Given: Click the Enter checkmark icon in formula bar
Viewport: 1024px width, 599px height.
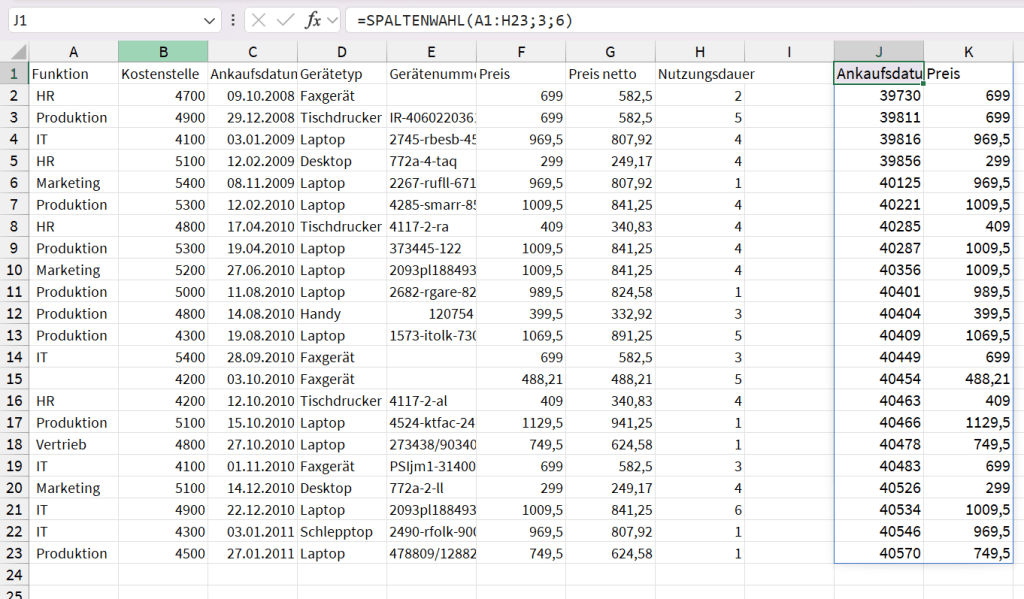Looking at the screenshot, I should [286, 20].
